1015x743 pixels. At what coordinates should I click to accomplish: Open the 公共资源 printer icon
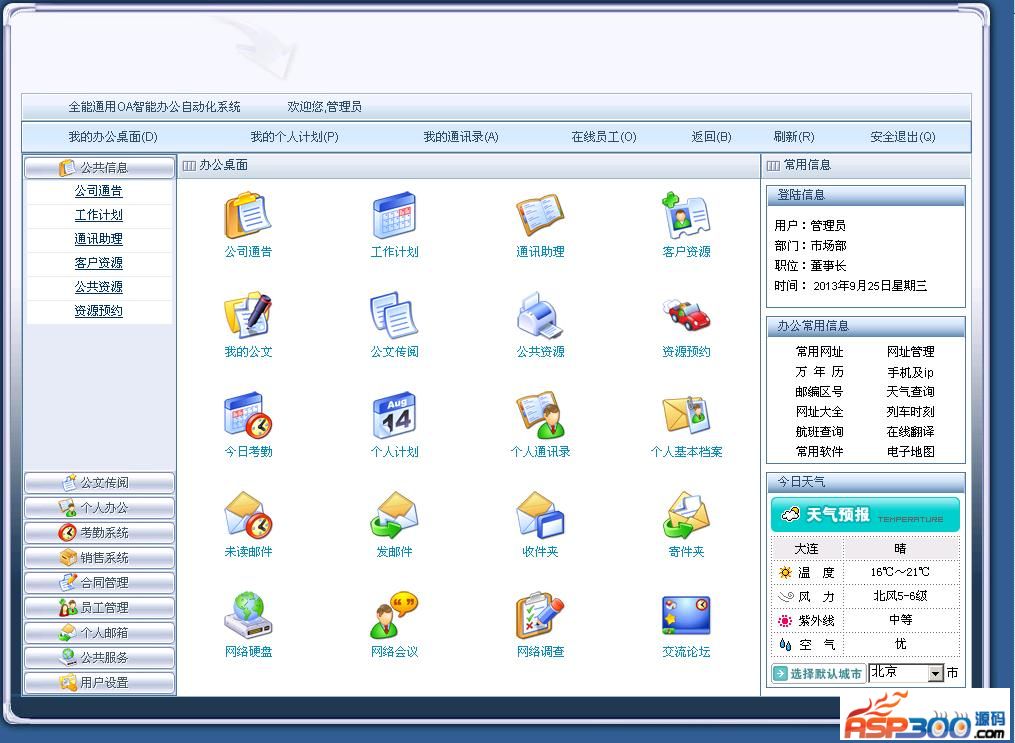[x=540, y=315]
